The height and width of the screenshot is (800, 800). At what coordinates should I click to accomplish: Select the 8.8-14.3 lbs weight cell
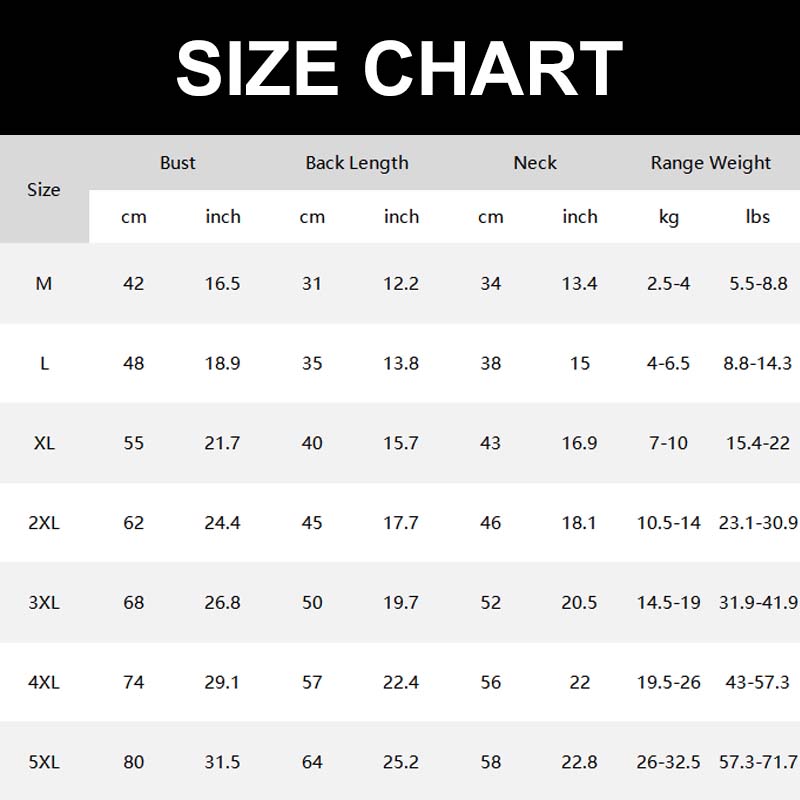coord(758,363)
